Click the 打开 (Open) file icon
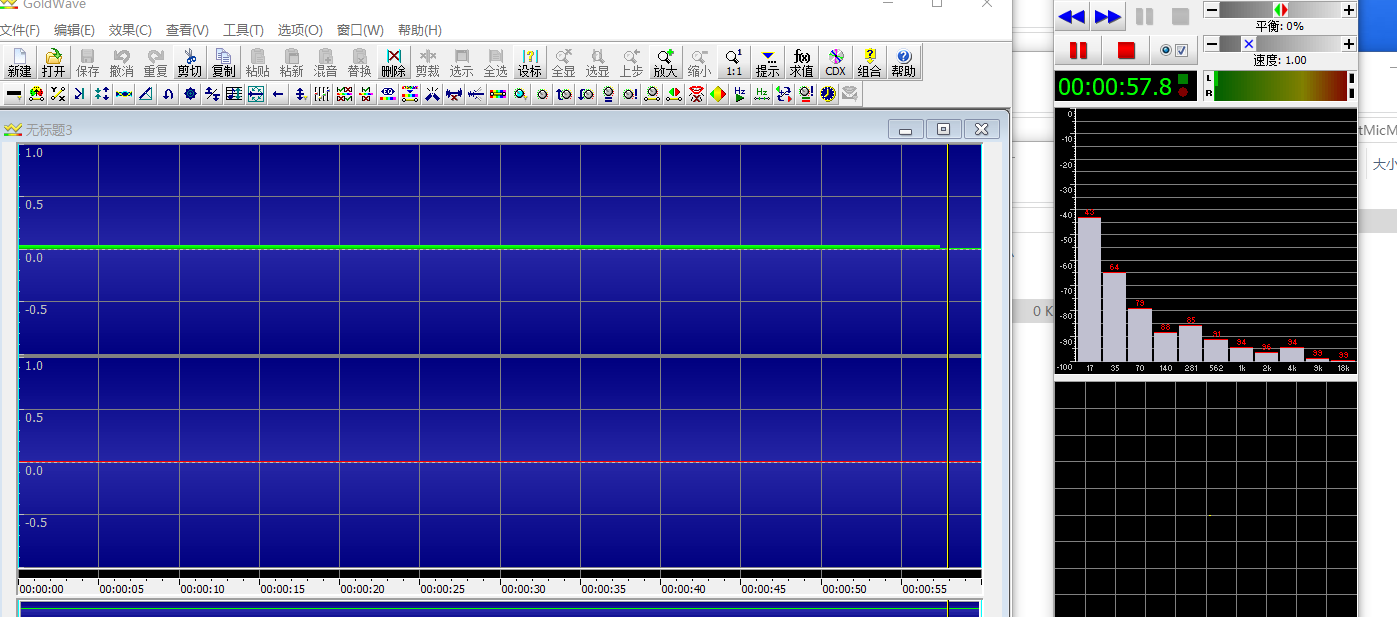This screenshot has height=617, width=1397. (x=53, y=62)
